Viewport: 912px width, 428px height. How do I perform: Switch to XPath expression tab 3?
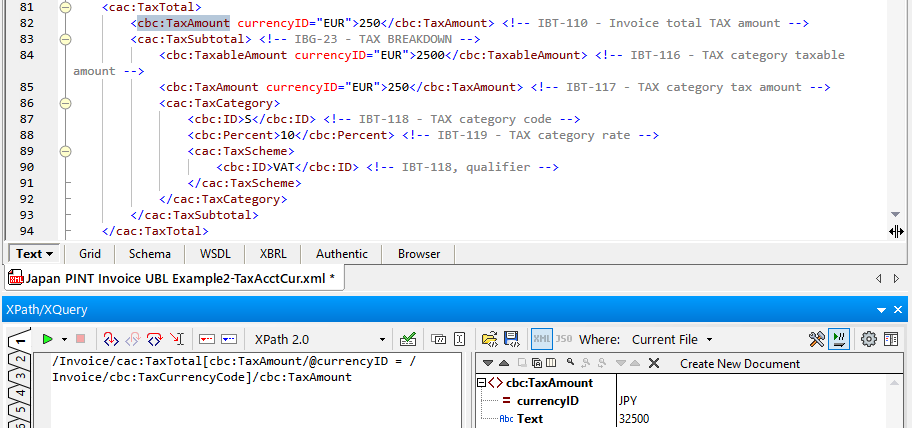(x=19, y=377)
